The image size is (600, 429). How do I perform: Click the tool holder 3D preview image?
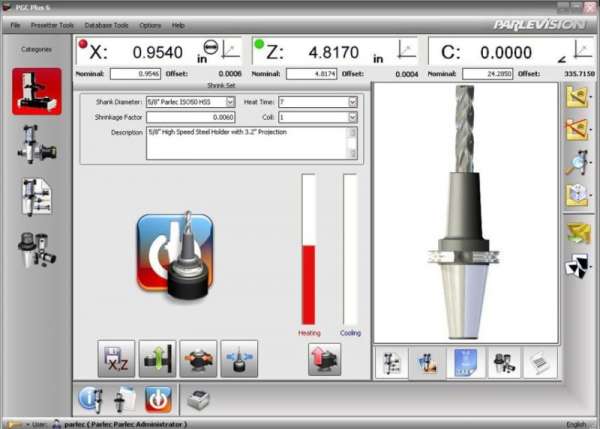[466, 213]
